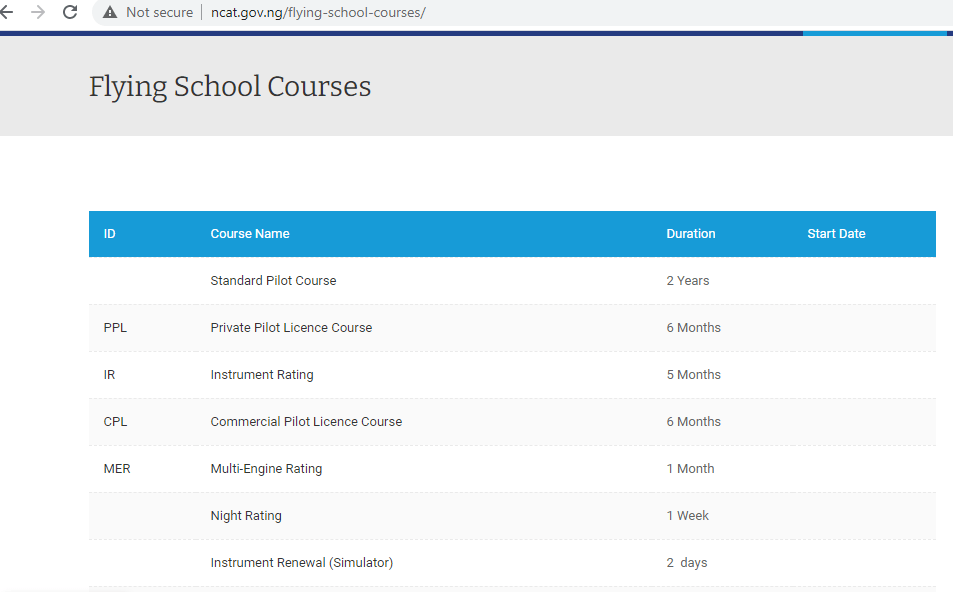Click Instrument Renewal (Simulator) course name
The width and height of the screenshot is (953, 592).
tap(301, 563)
